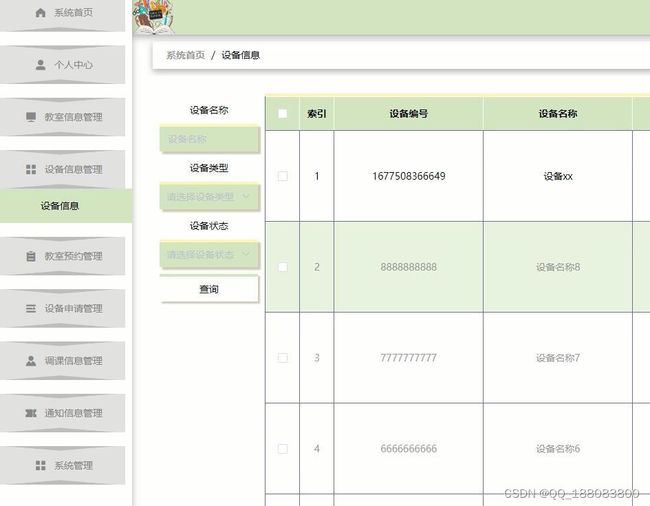
Task: Click the 索引 column header
Action: (x=317, y=114)
